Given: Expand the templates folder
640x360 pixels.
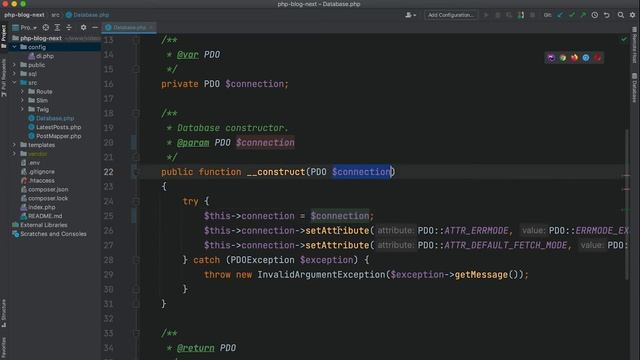Looking at the screenshot, I should click(14, 145).
